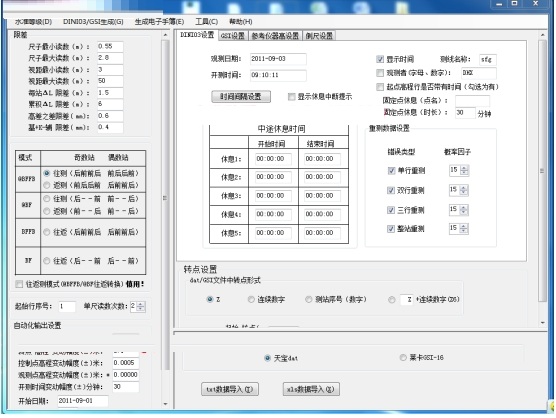The width and height of the screenshot is (556, 418).
Task: Select BFFB 往返 (后前前后) radio option
Action: click(x=46, y=232)
